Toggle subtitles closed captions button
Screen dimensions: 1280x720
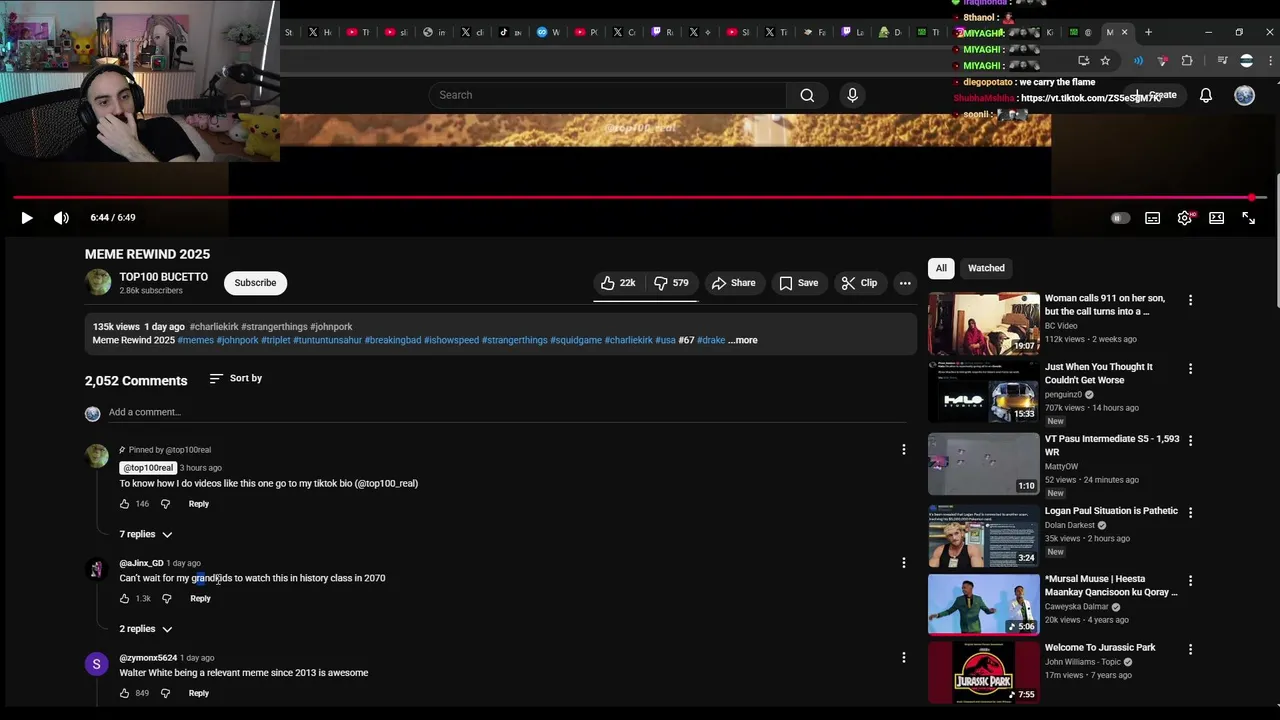tap(1152, 218)
